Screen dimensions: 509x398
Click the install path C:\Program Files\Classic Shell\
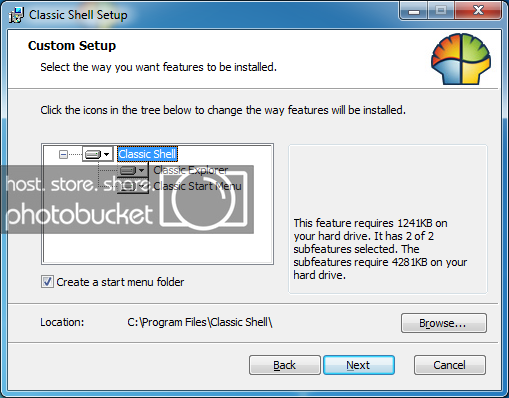point(200,322)
